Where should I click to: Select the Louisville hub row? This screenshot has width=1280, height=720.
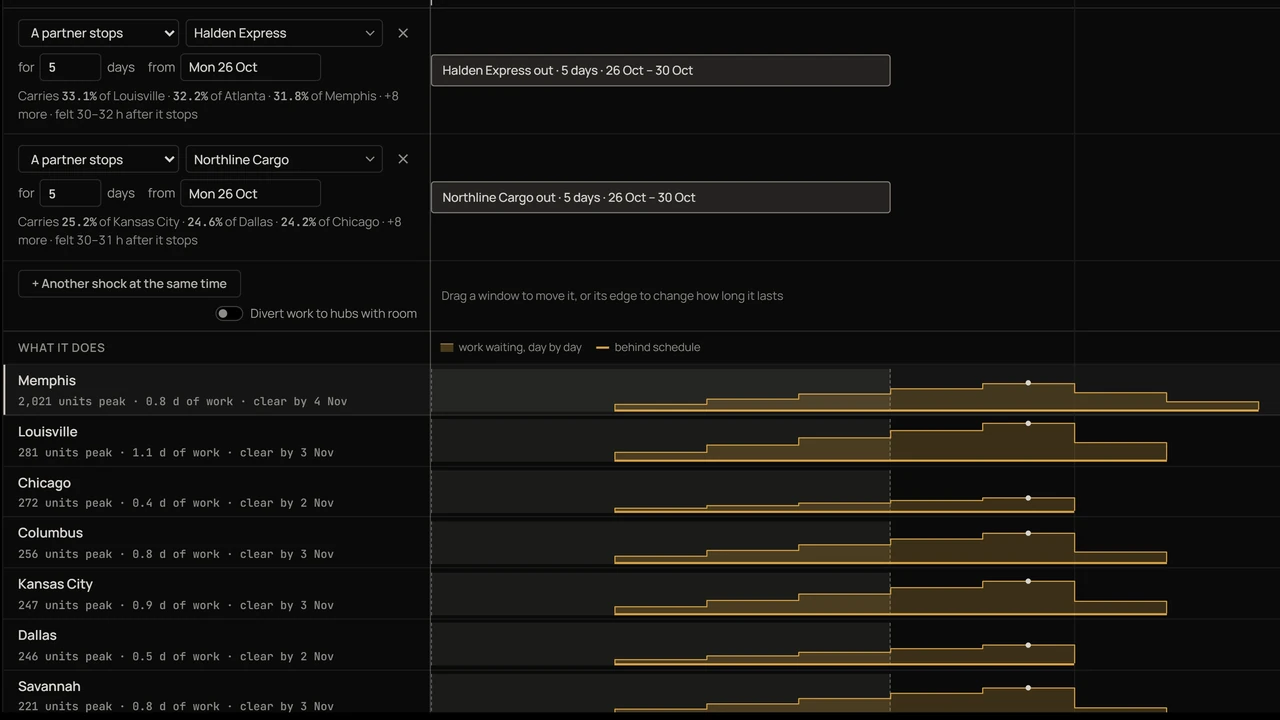(x=640, y=441)
